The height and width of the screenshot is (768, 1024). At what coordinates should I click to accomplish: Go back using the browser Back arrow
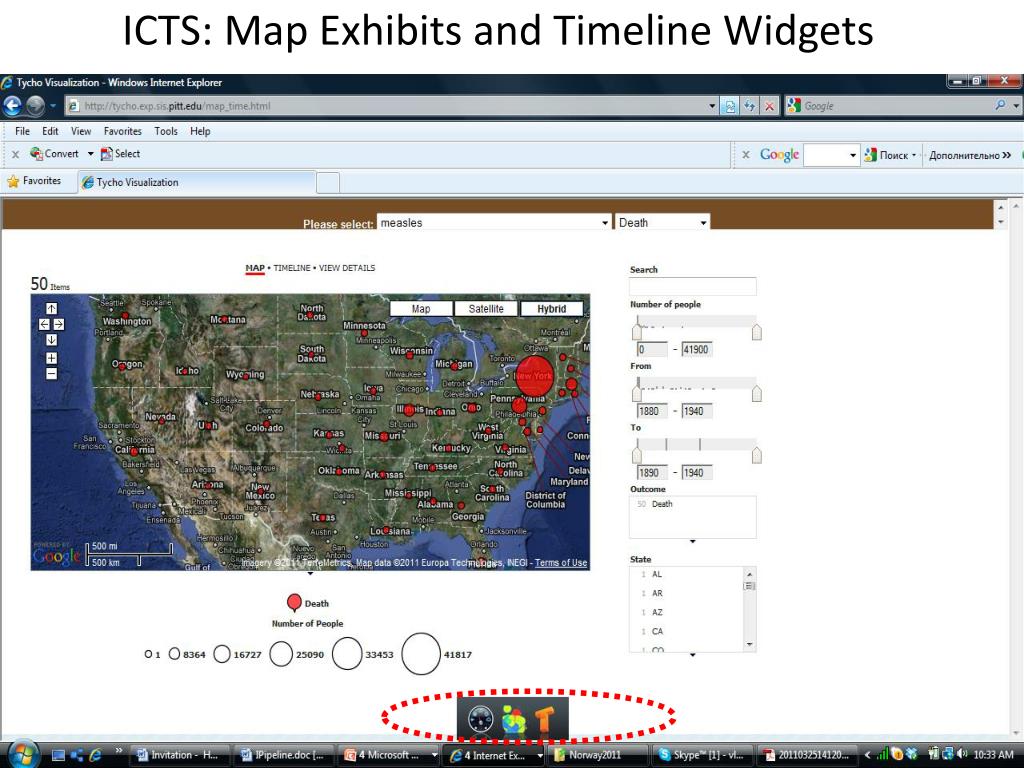12,105
